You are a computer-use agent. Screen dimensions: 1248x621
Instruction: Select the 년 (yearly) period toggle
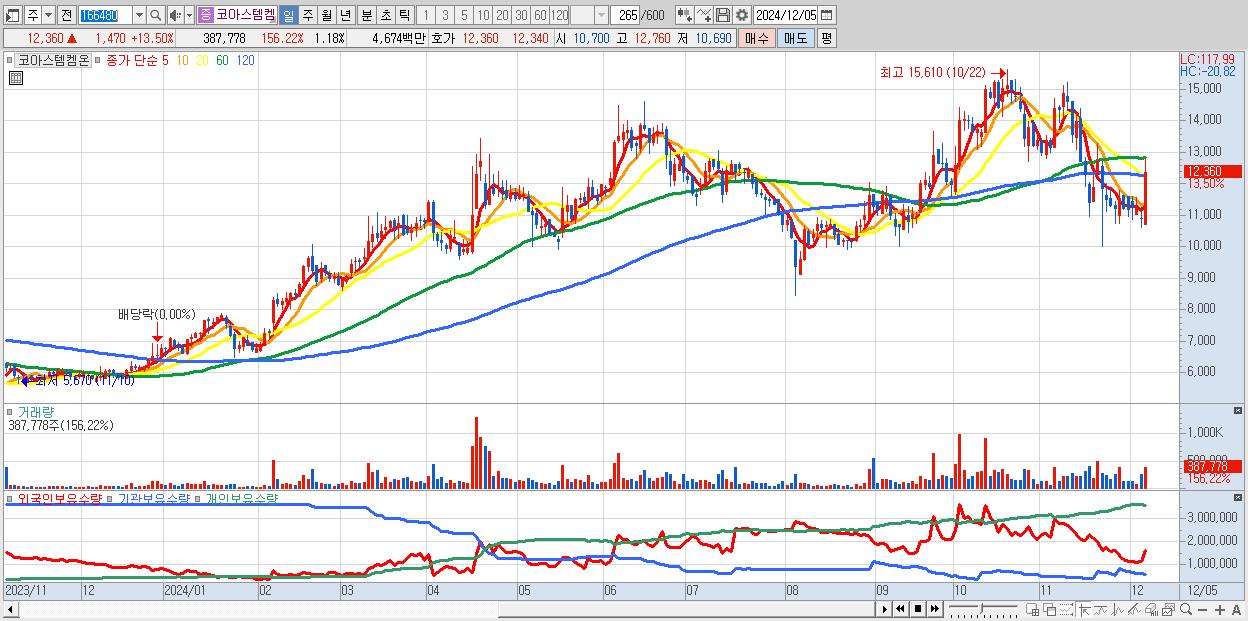tap(345, 16)
